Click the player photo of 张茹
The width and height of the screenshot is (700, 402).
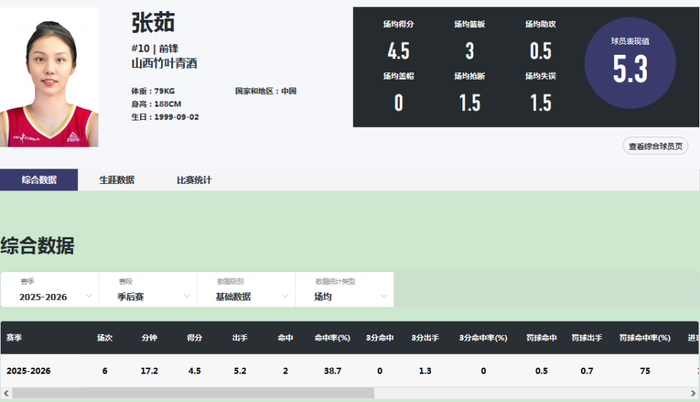click(49, 78)
